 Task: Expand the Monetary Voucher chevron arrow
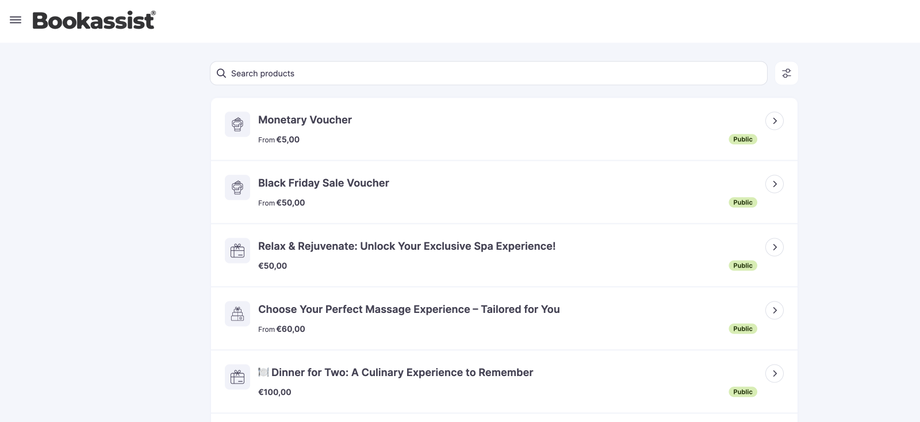[x=774, y=121]
